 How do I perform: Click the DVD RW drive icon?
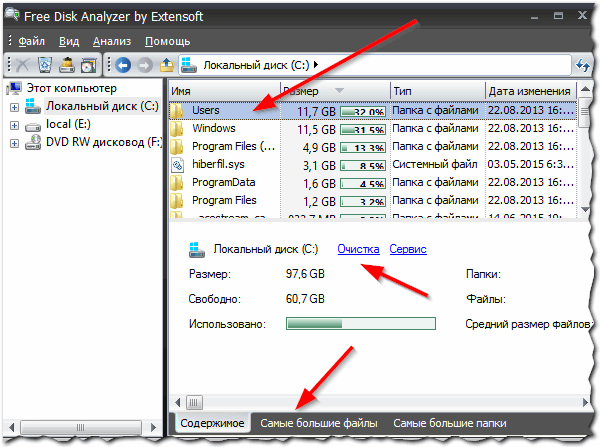click(x=33, y=142)
